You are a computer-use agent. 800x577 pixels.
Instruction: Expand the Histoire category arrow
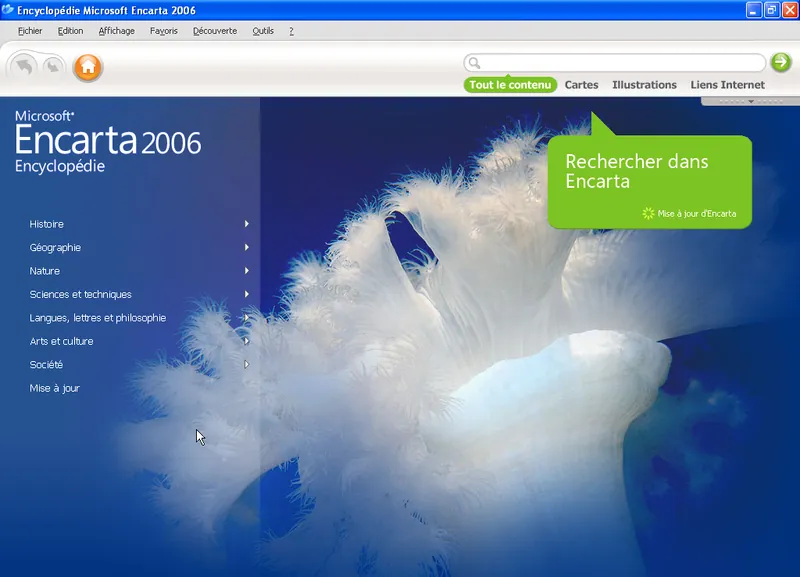(x=246, y=223)
